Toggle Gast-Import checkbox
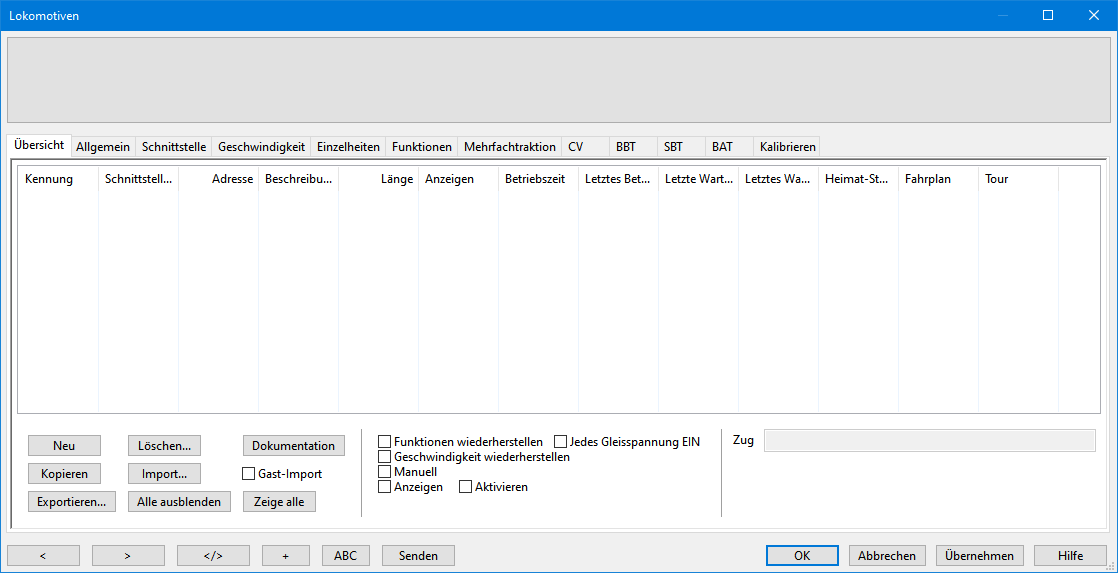Viewport: 1118px width, 573px height. point(249,474)
